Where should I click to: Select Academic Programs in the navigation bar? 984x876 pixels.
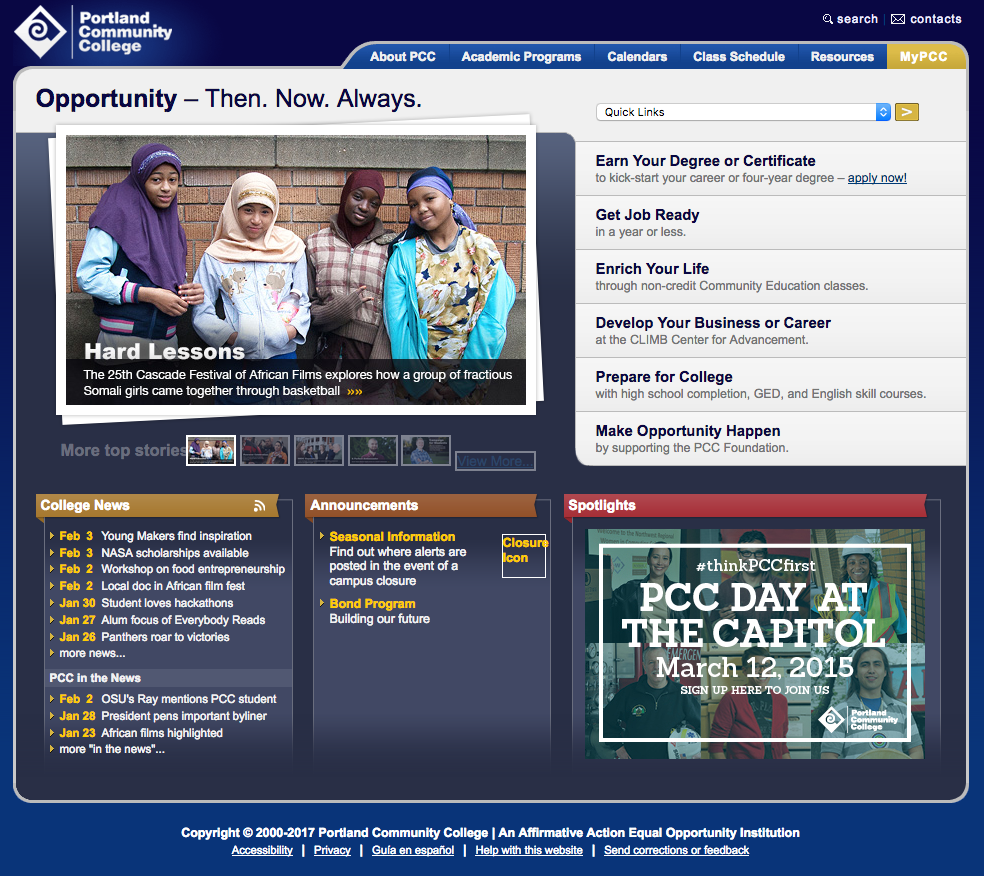click(521, 56)
